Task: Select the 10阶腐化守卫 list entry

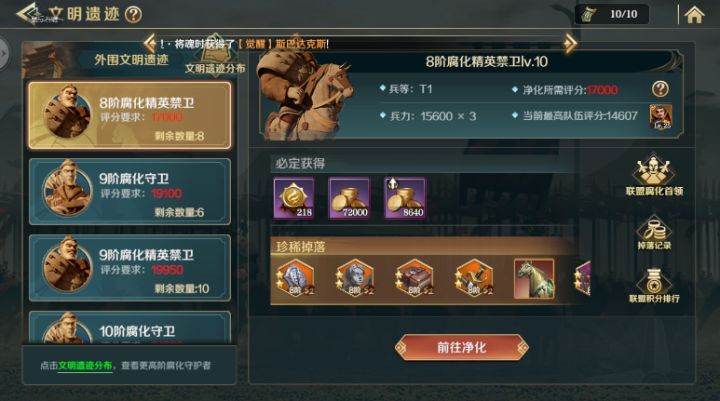Action: pos(129,328)
